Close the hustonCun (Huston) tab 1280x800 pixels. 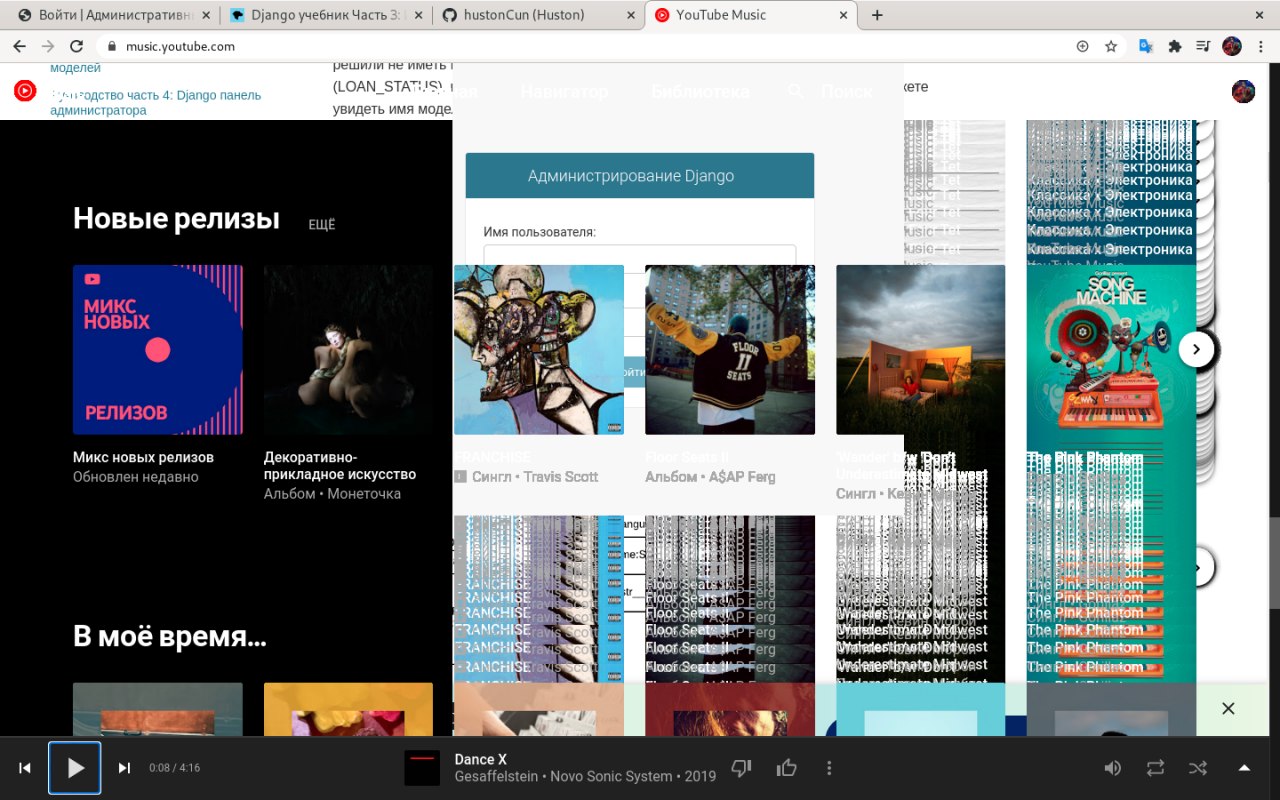point(630,15)
